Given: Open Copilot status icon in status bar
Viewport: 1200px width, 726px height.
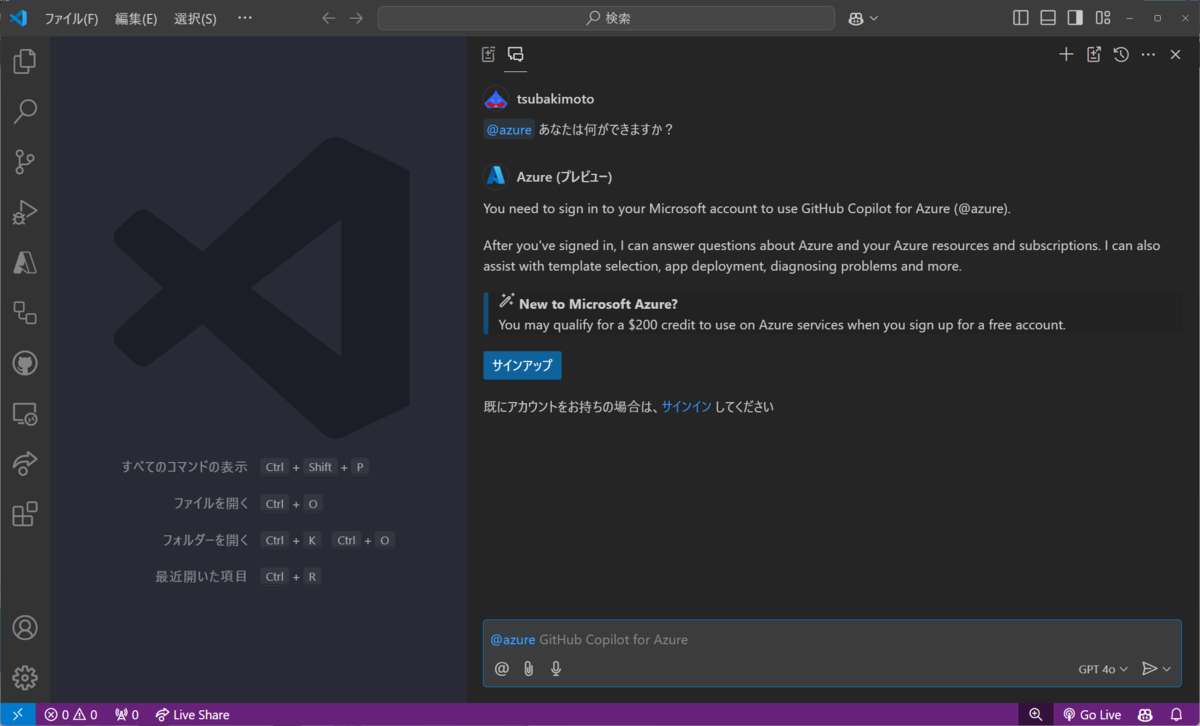Looking at the screenshot, I should [x=1146, y=715].
